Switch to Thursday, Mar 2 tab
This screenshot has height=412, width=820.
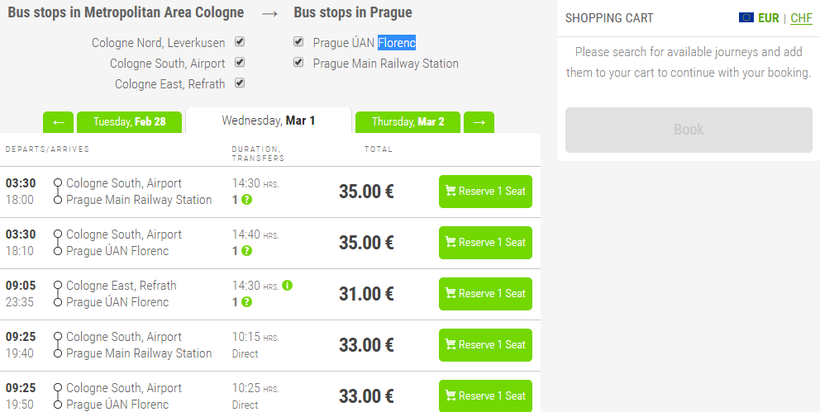[408, 122]
